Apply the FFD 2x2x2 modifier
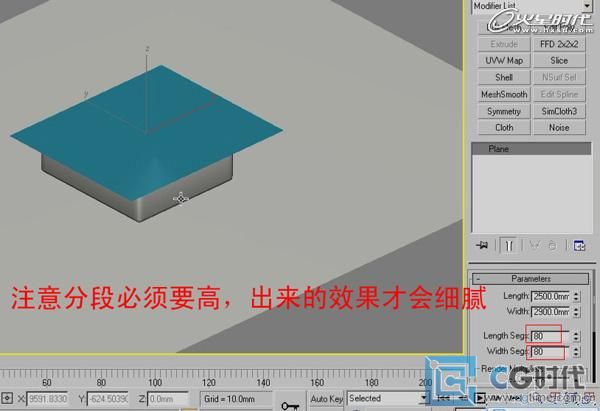This screenshot has width=600, height=411. click(559, 44)
